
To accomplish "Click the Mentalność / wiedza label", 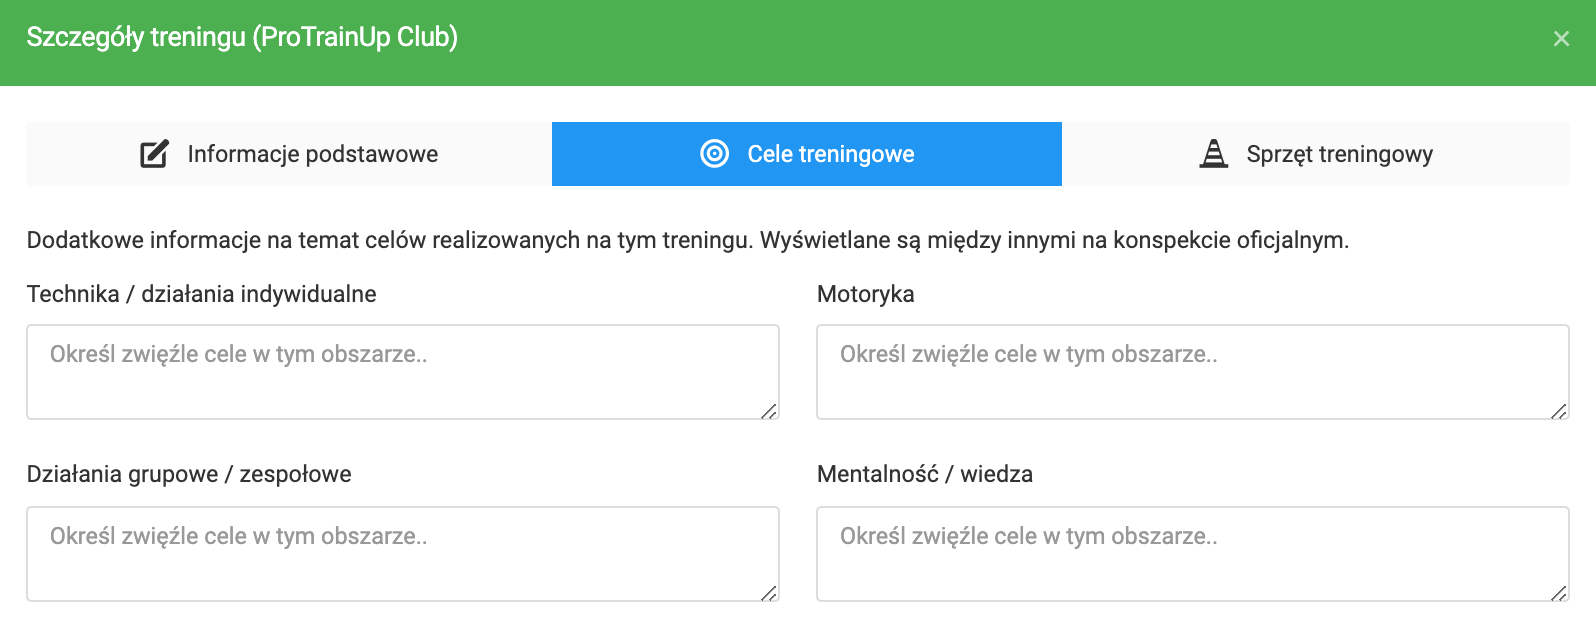I will pos(924,474).
